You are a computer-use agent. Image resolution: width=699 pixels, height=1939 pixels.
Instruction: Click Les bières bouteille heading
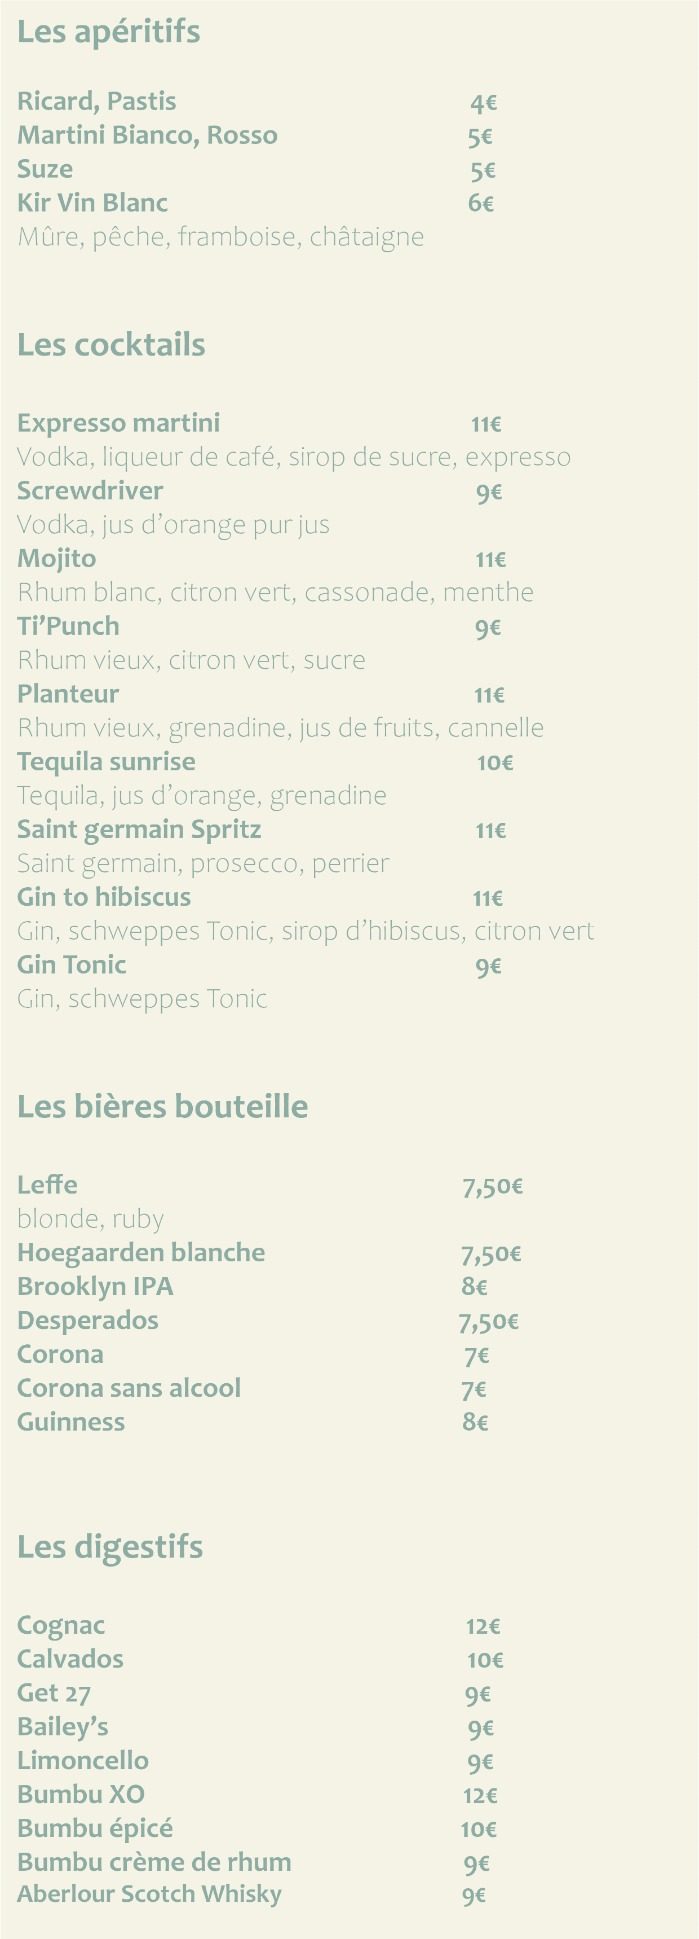click(162, 1107)
